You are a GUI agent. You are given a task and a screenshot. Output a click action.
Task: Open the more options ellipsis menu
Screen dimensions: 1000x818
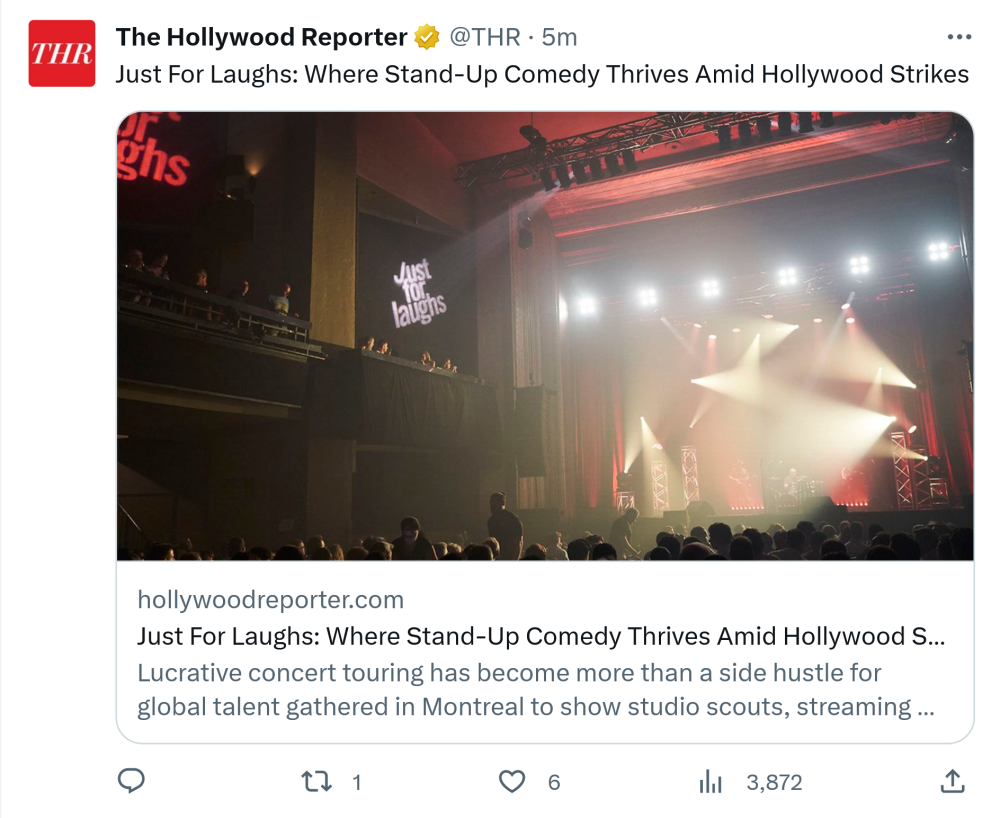pos(958,38)
